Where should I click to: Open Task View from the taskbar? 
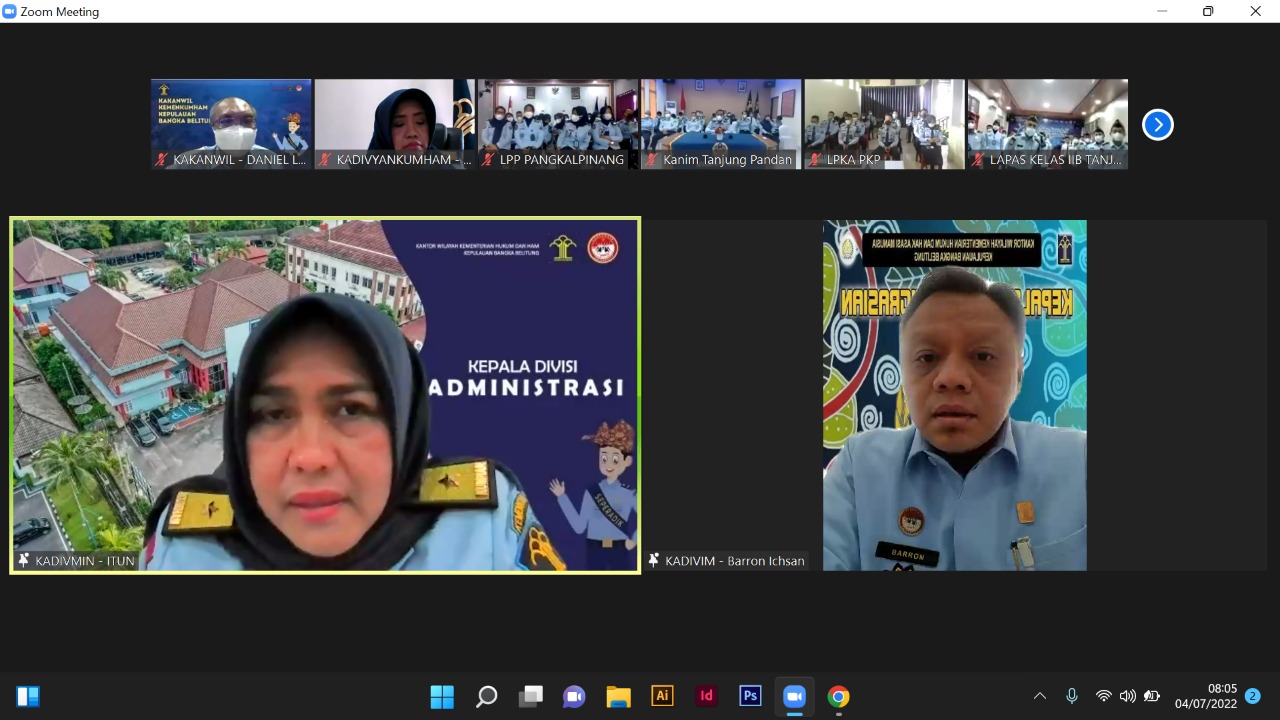[530, 697]
